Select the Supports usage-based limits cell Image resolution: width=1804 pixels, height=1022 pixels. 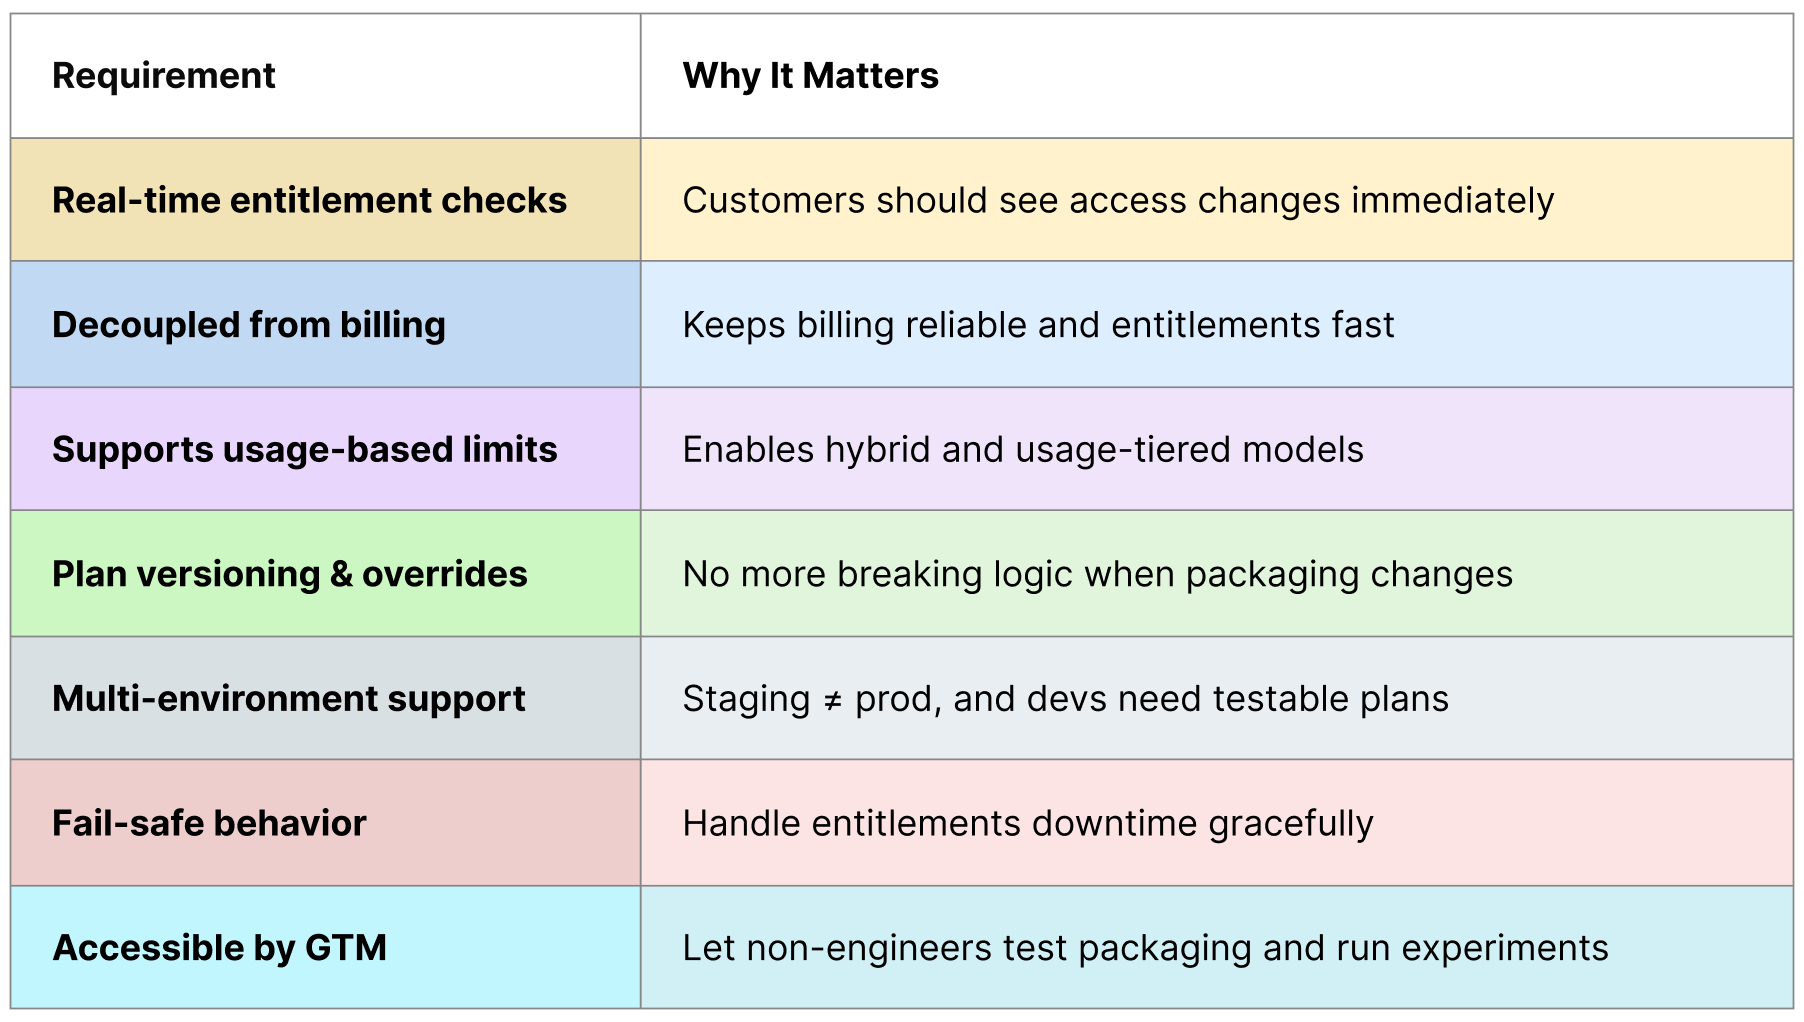point(325,449)
